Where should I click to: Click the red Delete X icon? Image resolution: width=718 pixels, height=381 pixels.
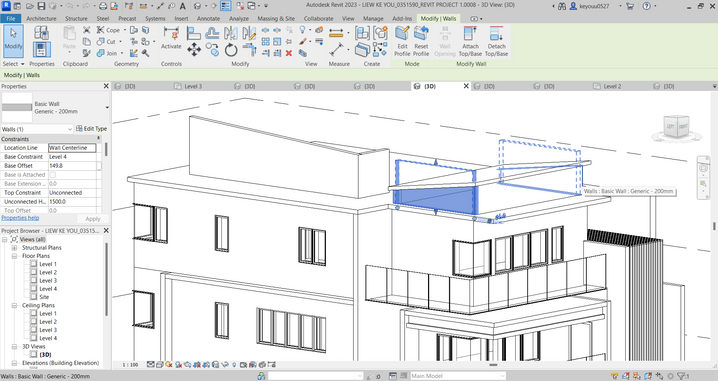point(289,53)
